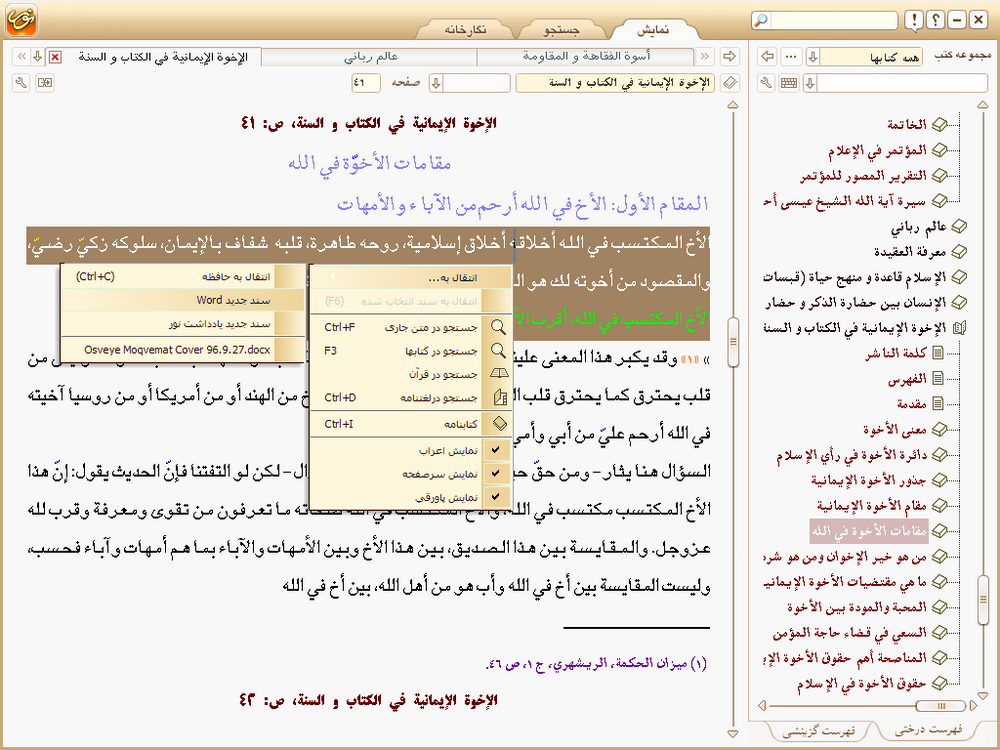Image resolution: width=1000 pixels, height=750 pixels.
Task: Expand the انتقال به... submenu
Action: [x=411, y=277]
